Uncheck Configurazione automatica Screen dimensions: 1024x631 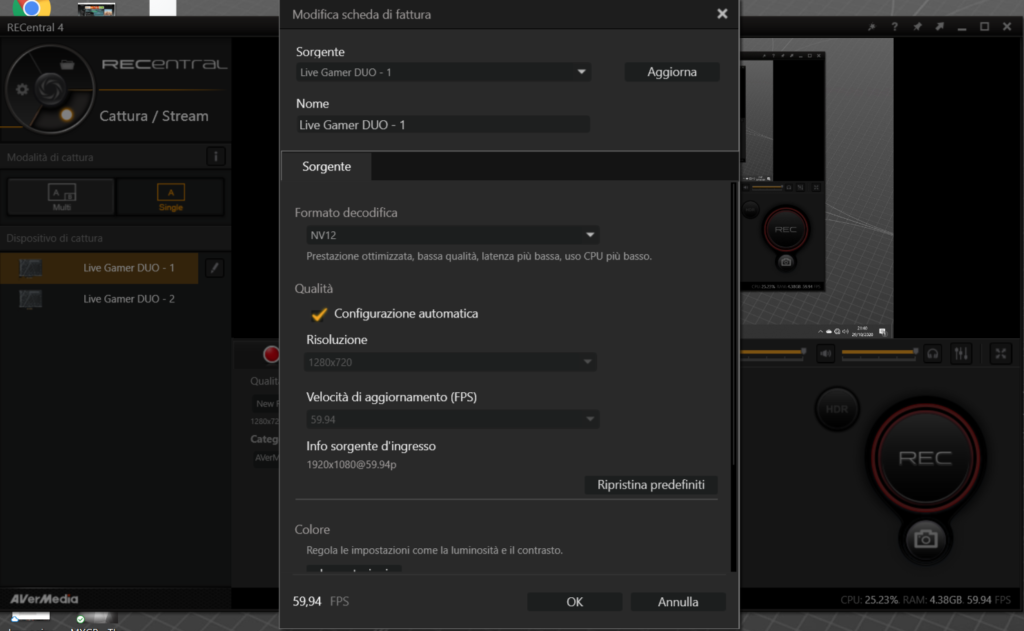pos(319,314)
